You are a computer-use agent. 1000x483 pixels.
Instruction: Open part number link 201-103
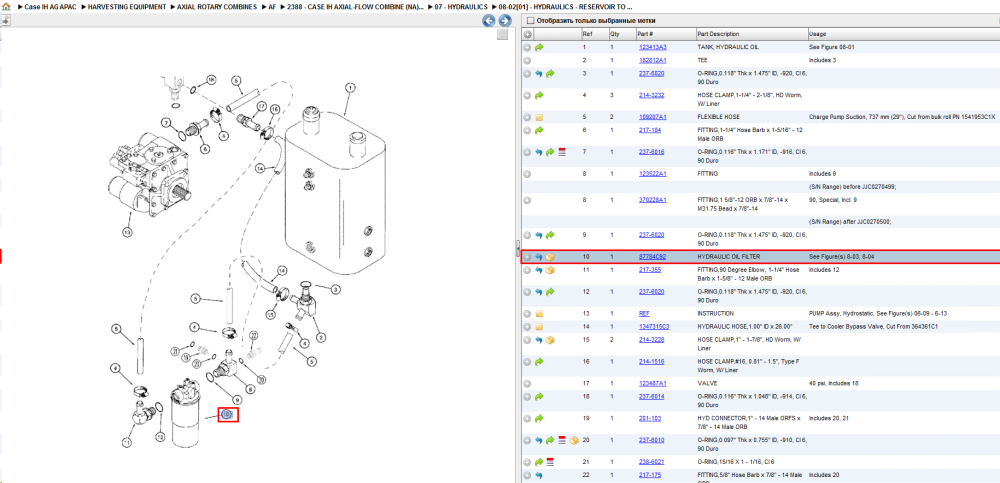point(649,419)
